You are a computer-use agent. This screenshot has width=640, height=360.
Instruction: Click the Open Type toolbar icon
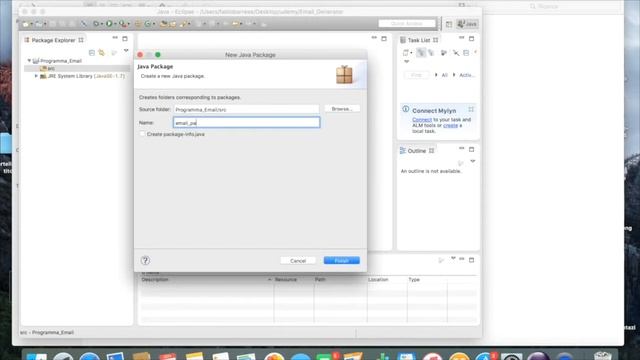[164, 24]
